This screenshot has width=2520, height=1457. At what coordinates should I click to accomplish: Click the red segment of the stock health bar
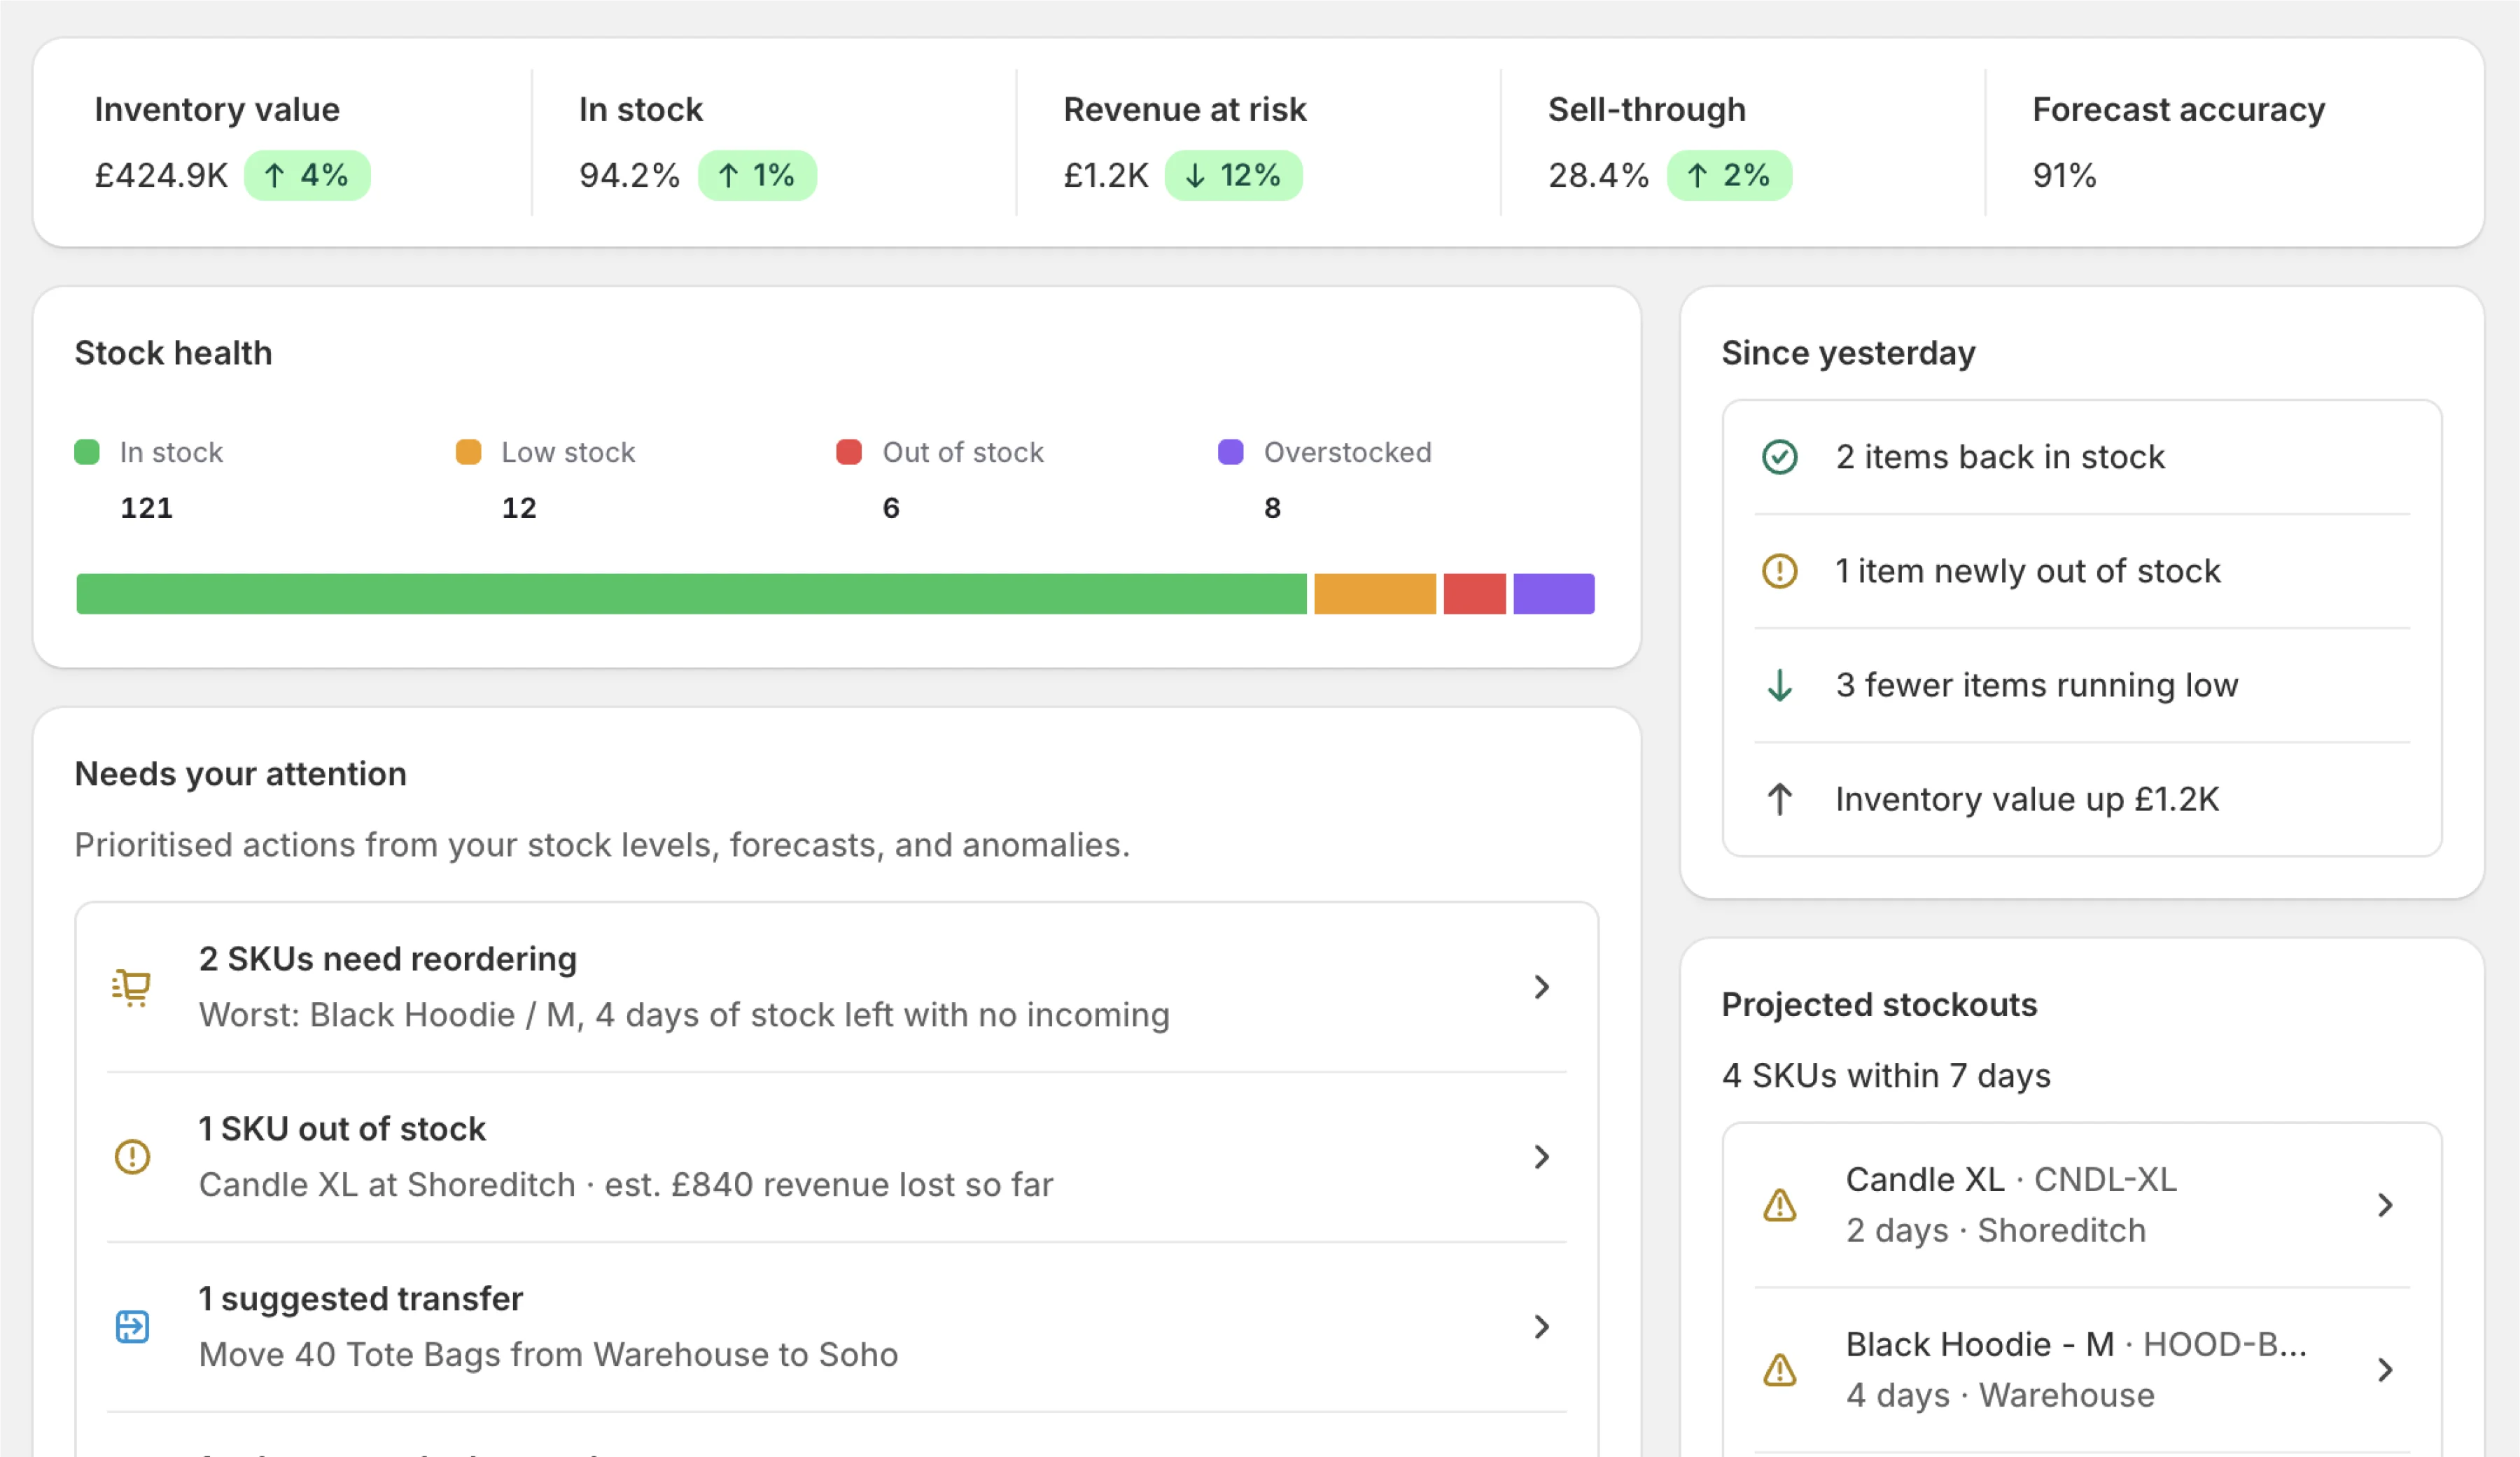(1475, 594)
